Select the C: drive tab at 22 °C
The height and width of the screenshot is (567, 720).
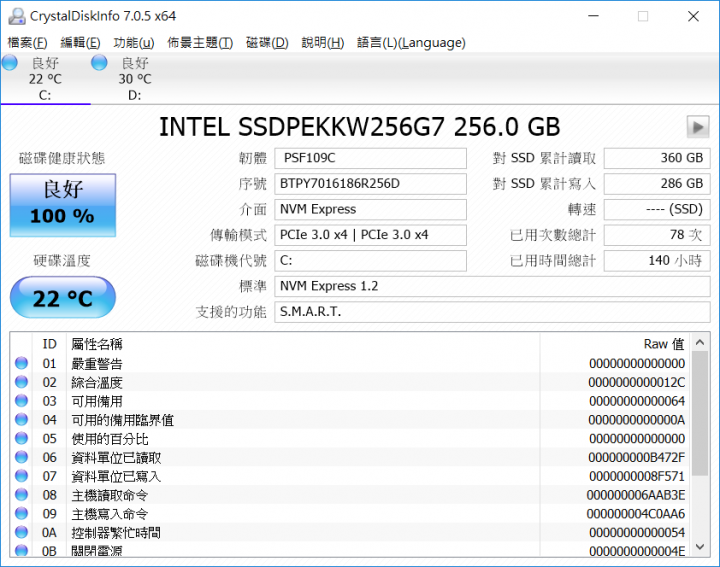click(45, 79)
